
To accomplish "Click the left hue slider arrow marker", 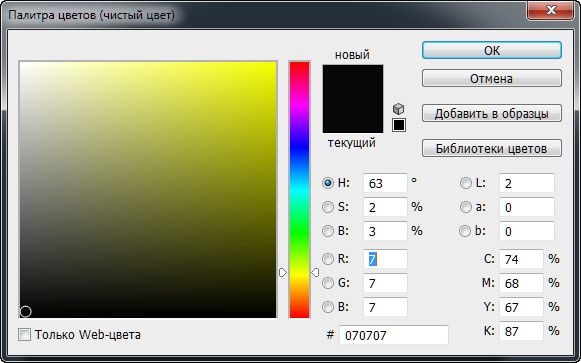I will point(283,273).
